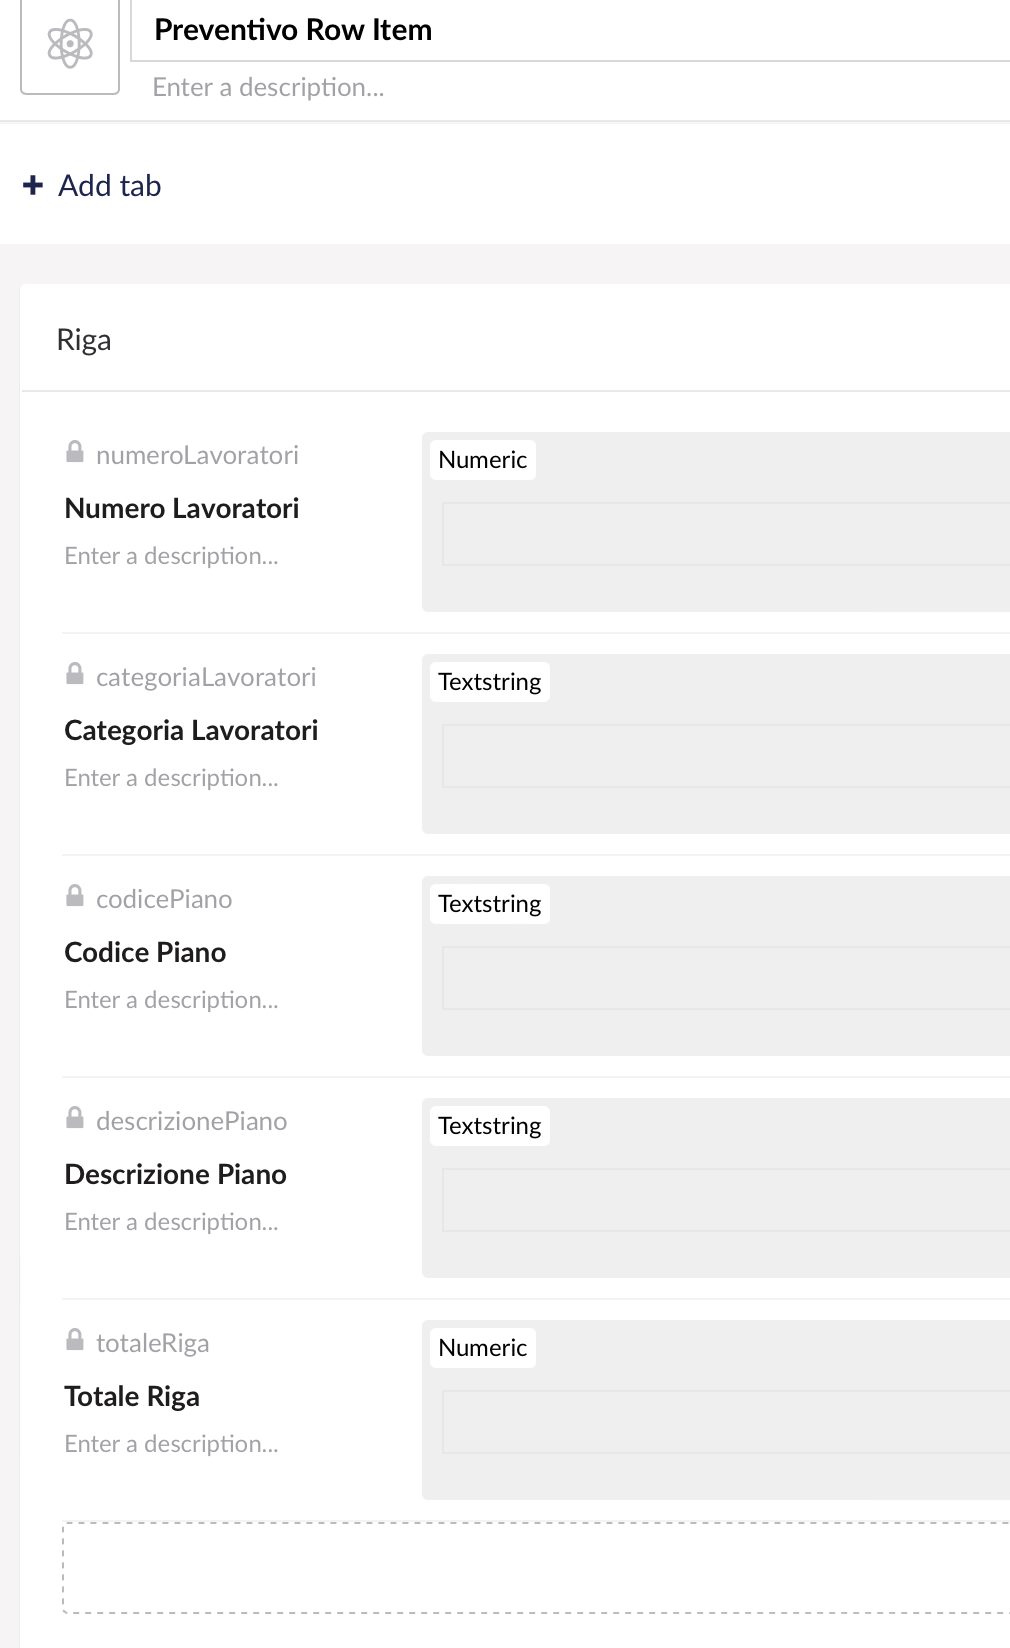The height and width of the screenshot is (1648, 1010).
Task: Add a new tab
Action: click(x=92, y=185)
